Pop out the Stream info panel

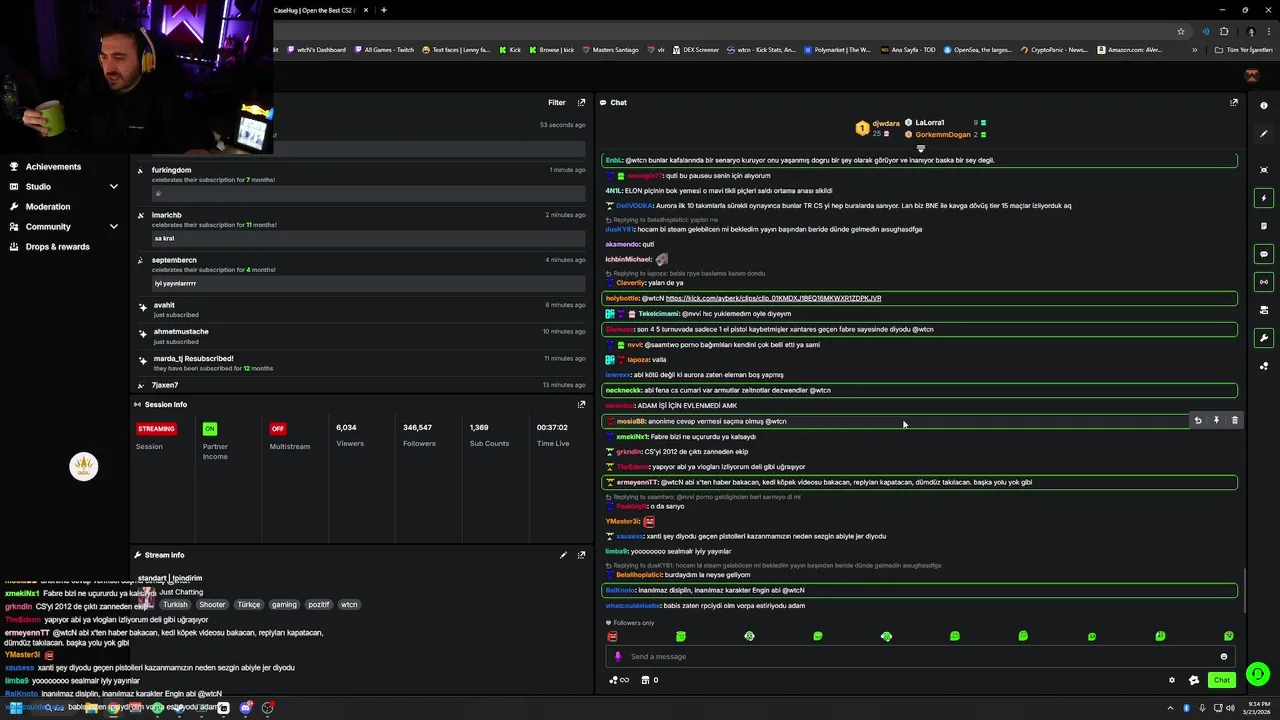click(x=581, y=555)
